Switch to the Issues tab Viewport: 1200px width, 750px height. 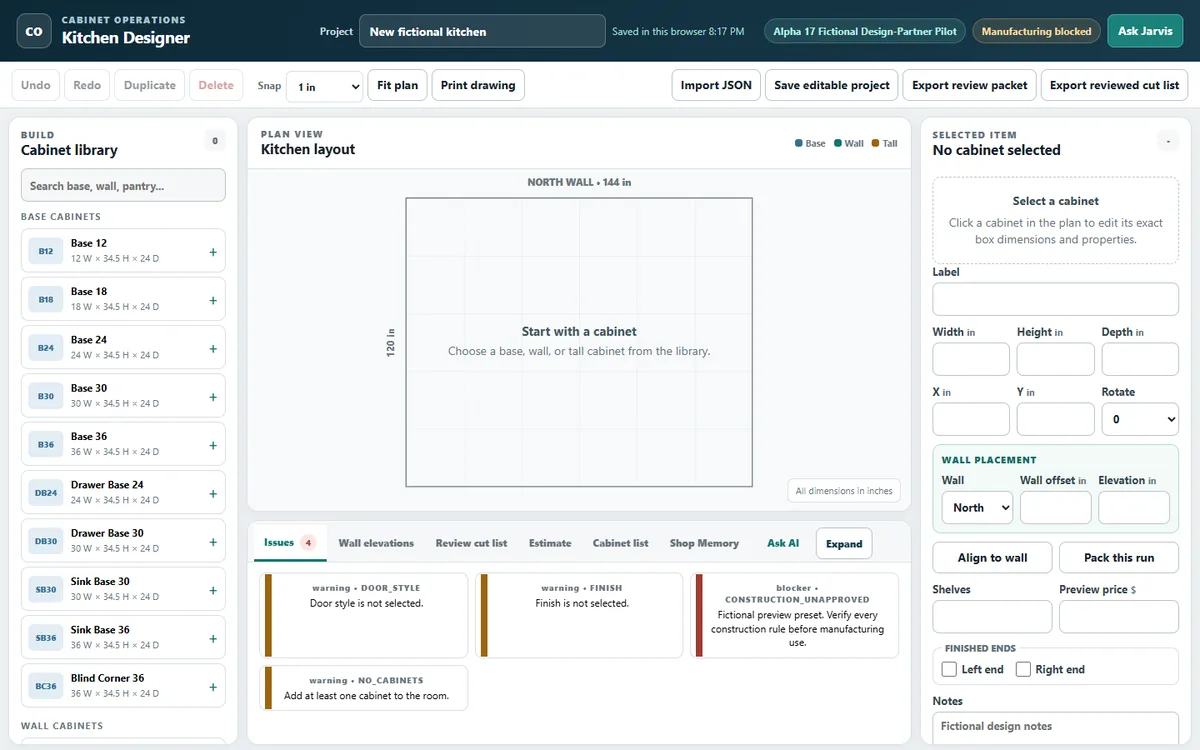(x=290, y=543)
